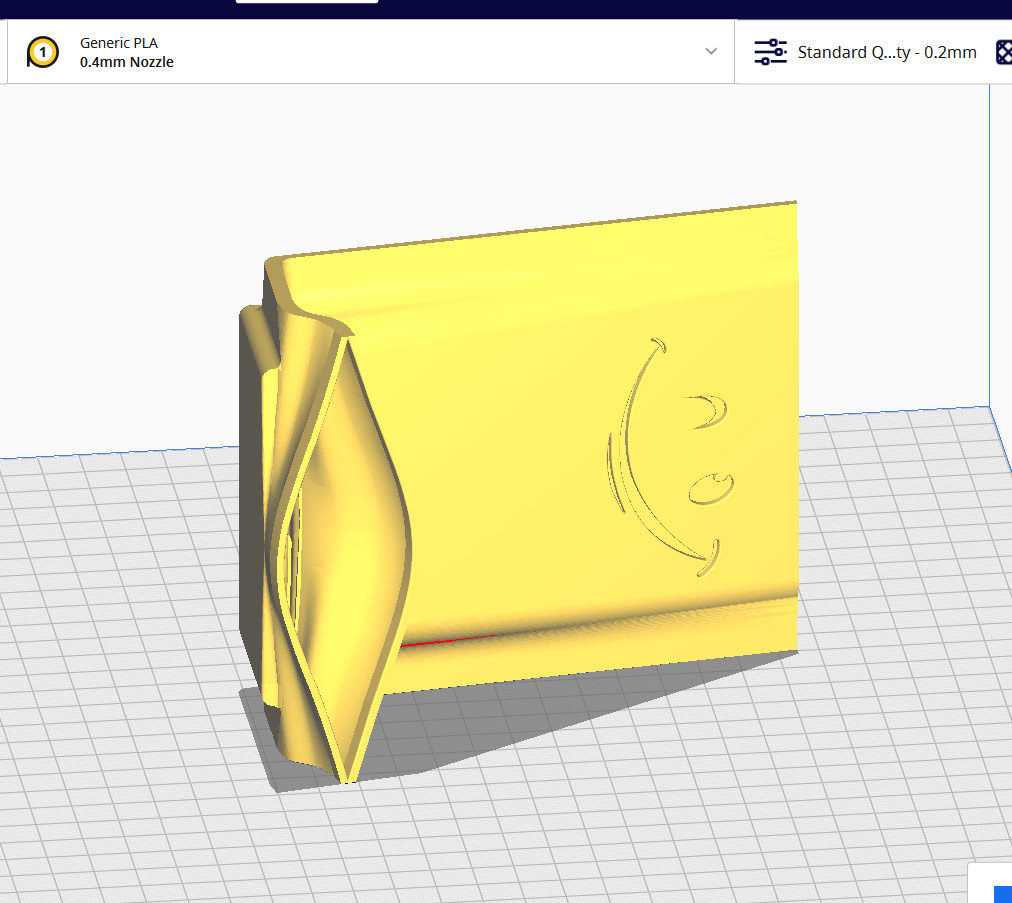Click the 0.4mm Nozzle label
1012x903 pixels.
[126, 62]
